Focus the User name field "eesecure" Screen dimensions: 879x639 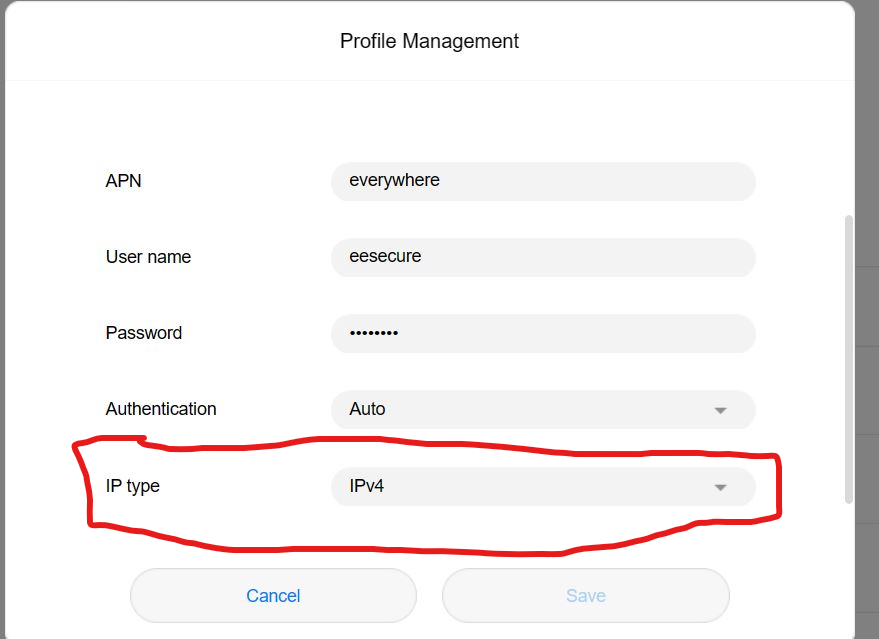[x=543, y=257]
